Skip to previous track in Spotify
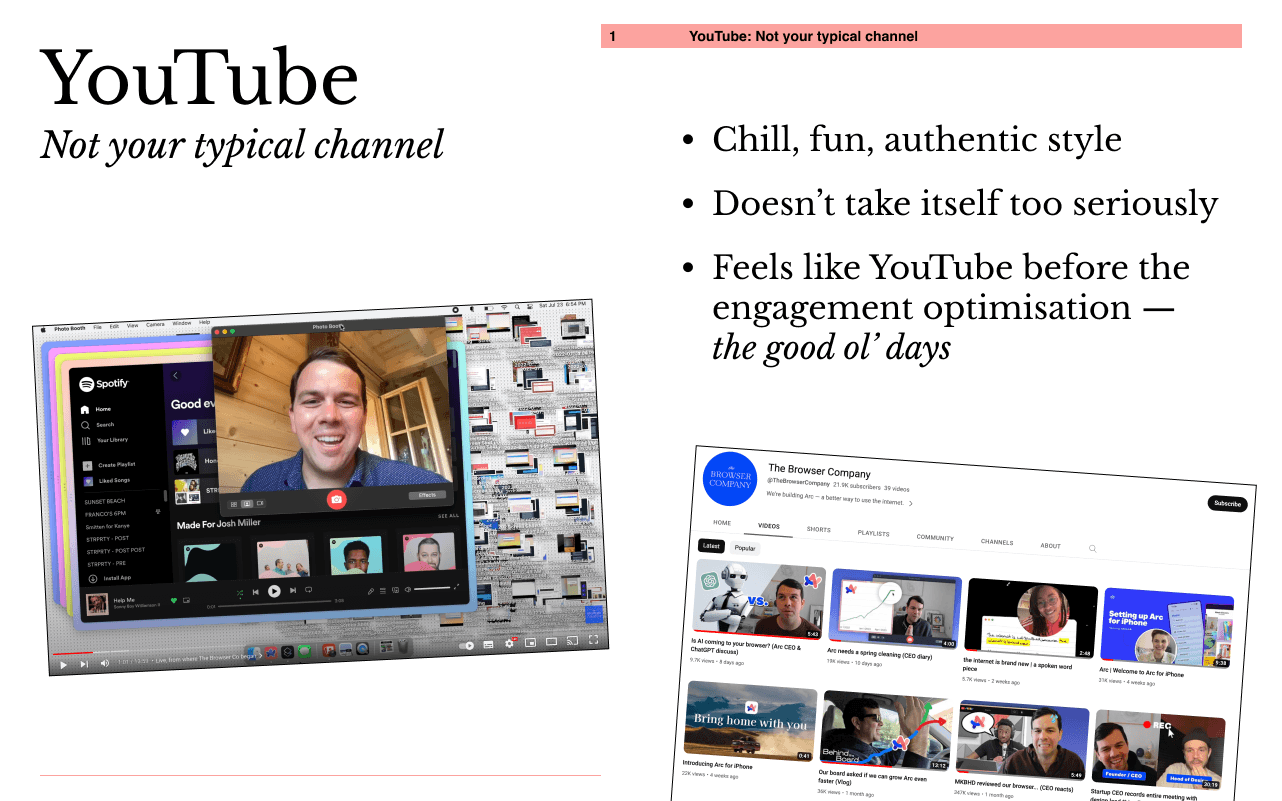 (x=256, y=591)
